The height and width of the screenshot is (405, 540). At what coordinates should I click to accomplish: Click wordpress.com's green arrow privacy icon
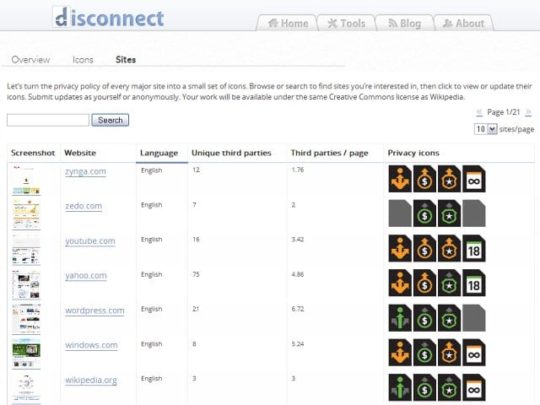[400, 318]
